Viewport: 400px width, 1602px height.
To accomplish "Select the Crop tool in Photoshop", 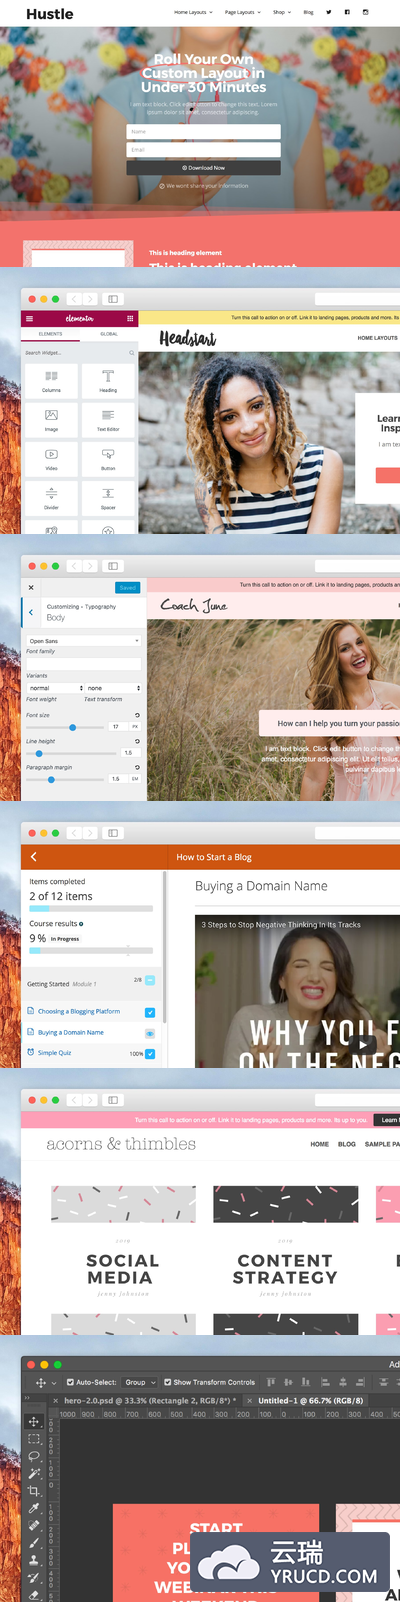I will pos(34,1490).
